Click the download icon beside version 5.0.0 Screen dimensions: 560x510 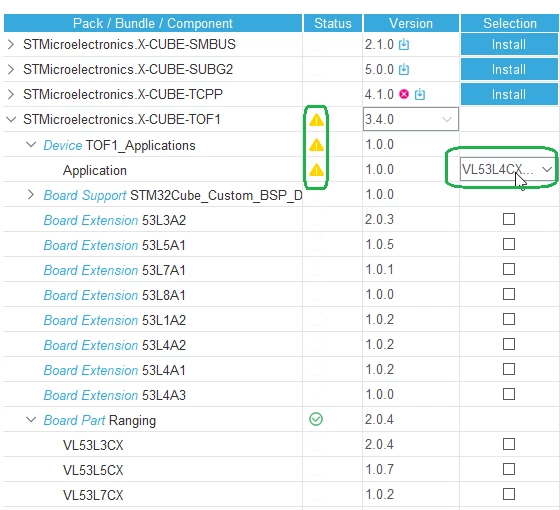pyautogui.click(x=404, y=69)
